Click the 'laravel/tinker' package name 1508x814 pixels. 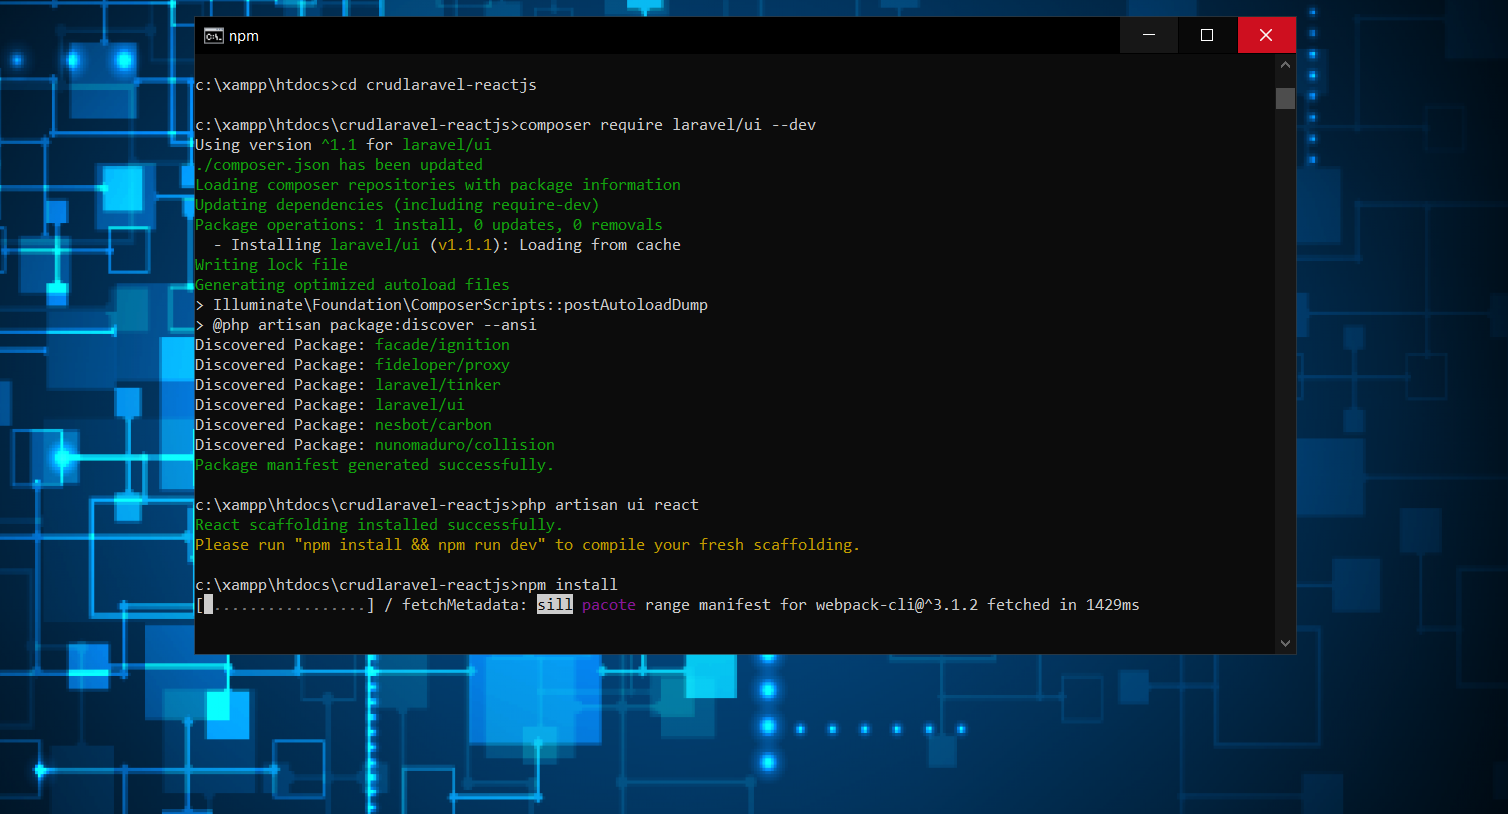438,385
